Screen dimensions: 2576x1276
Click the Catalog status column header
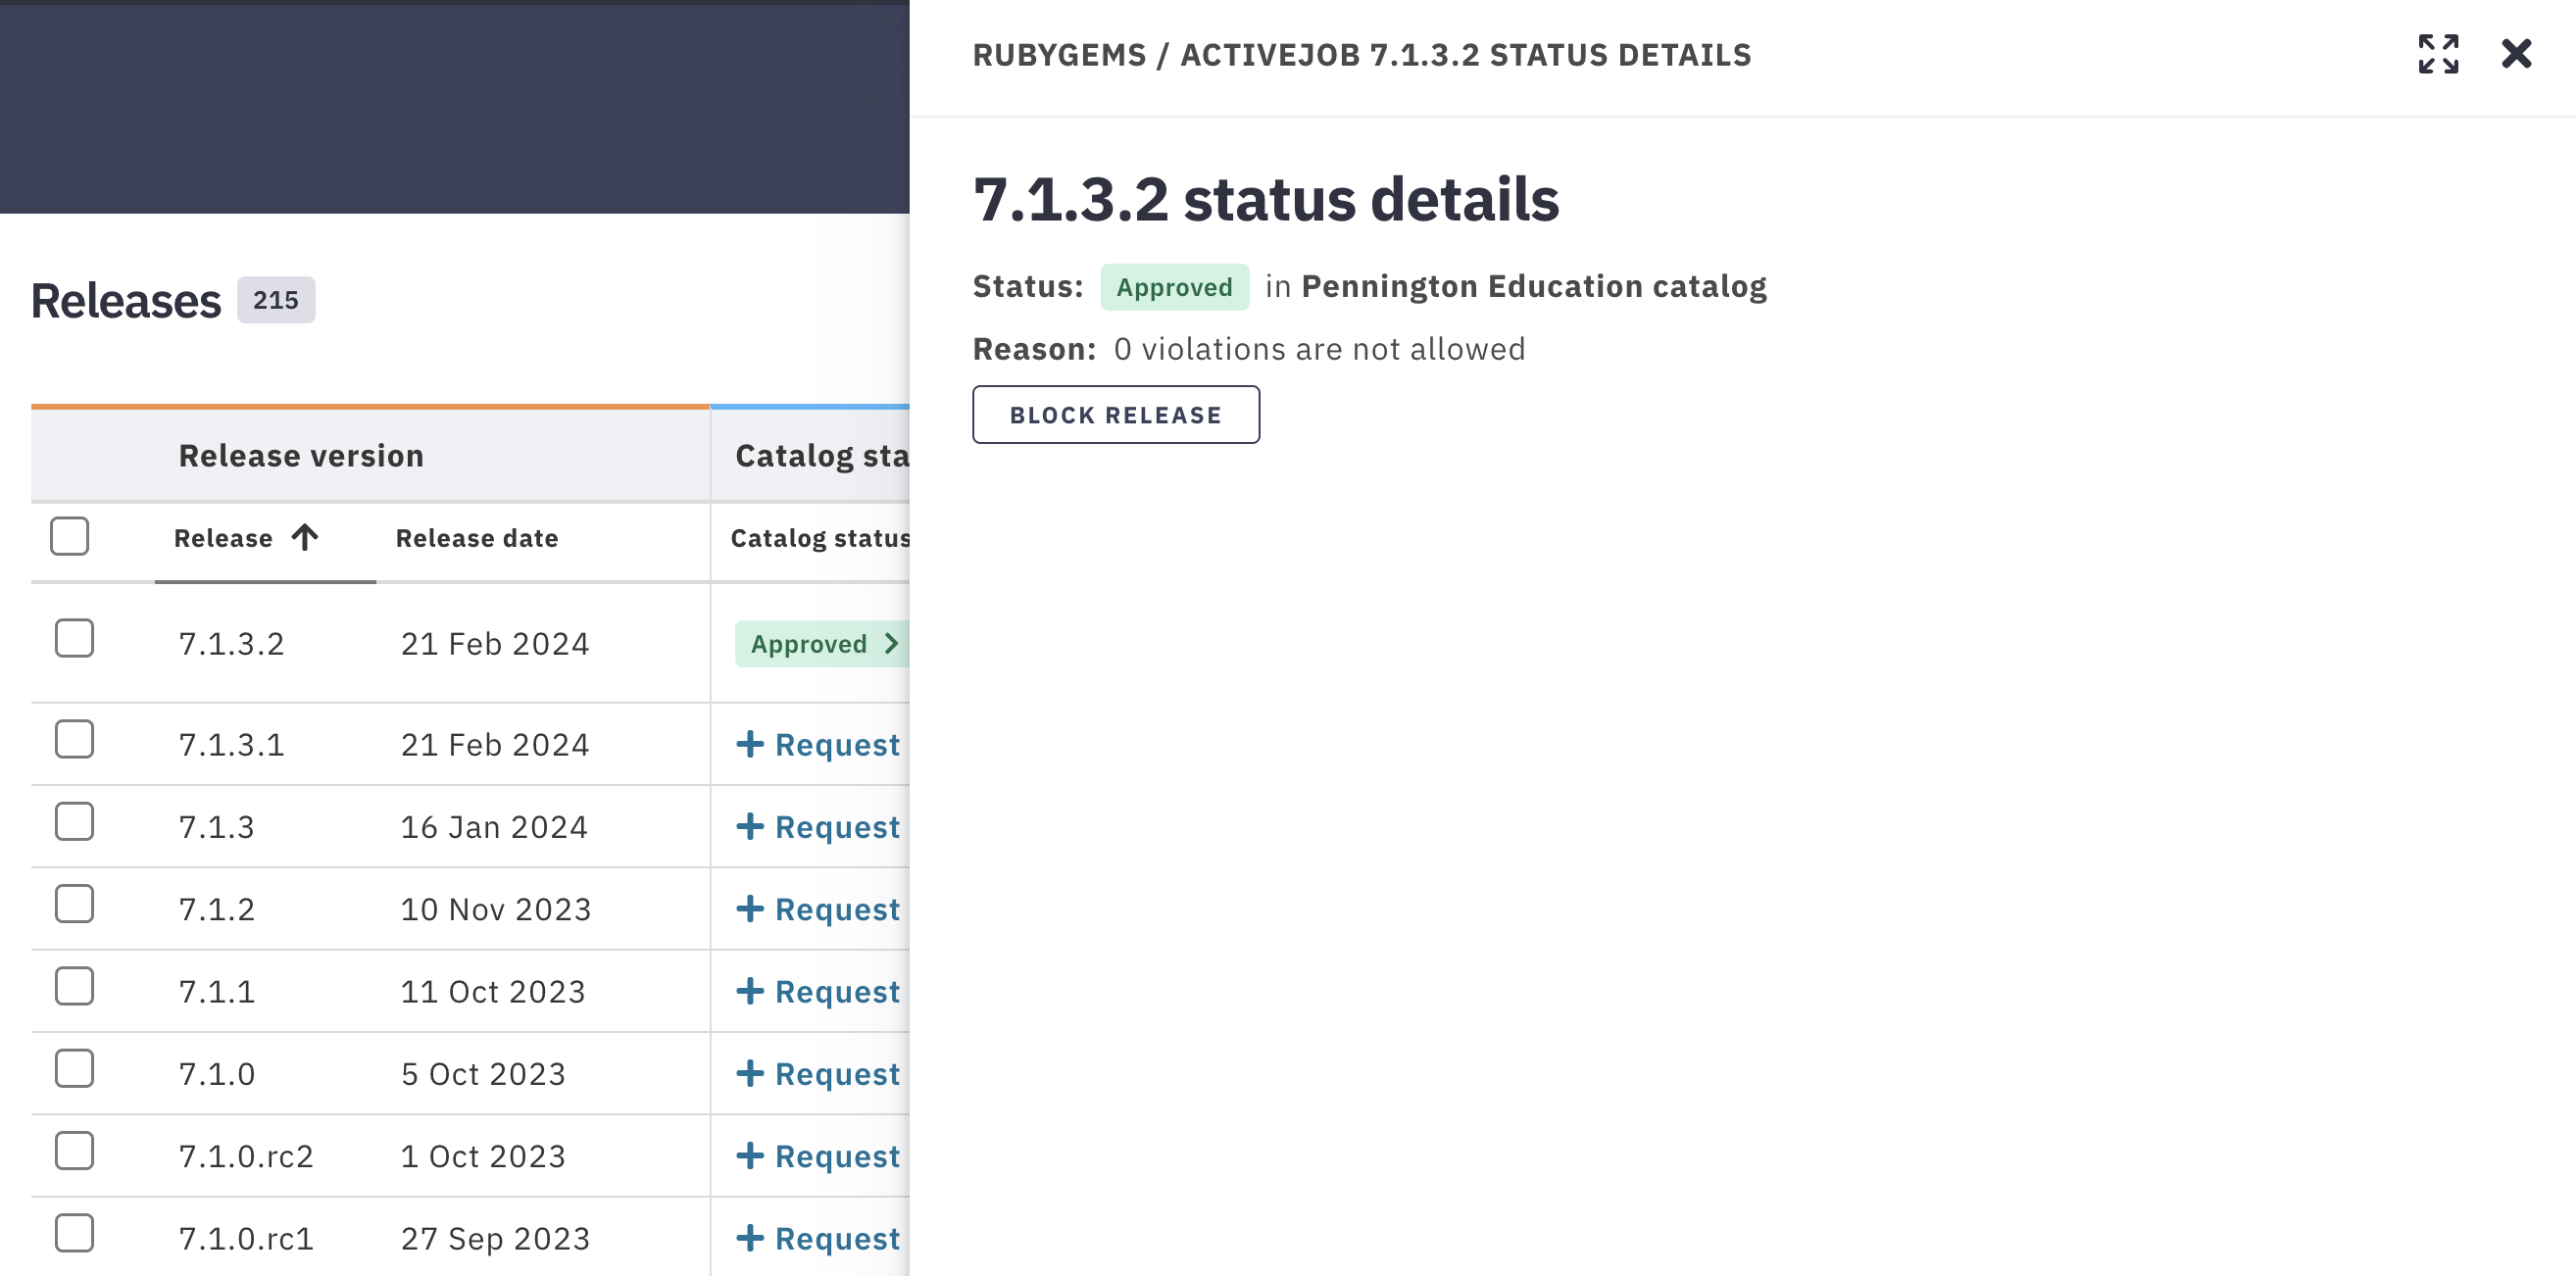click(820, 537)
